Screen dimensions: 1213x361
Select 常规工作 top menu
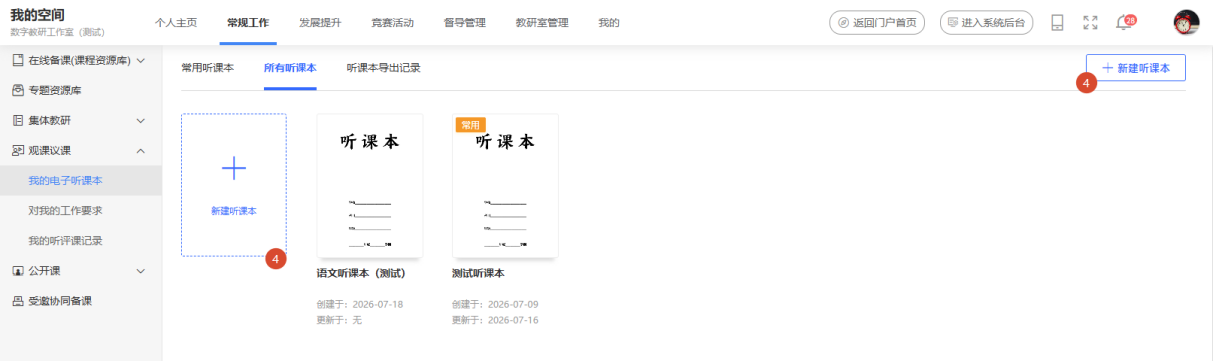(248, 22)
